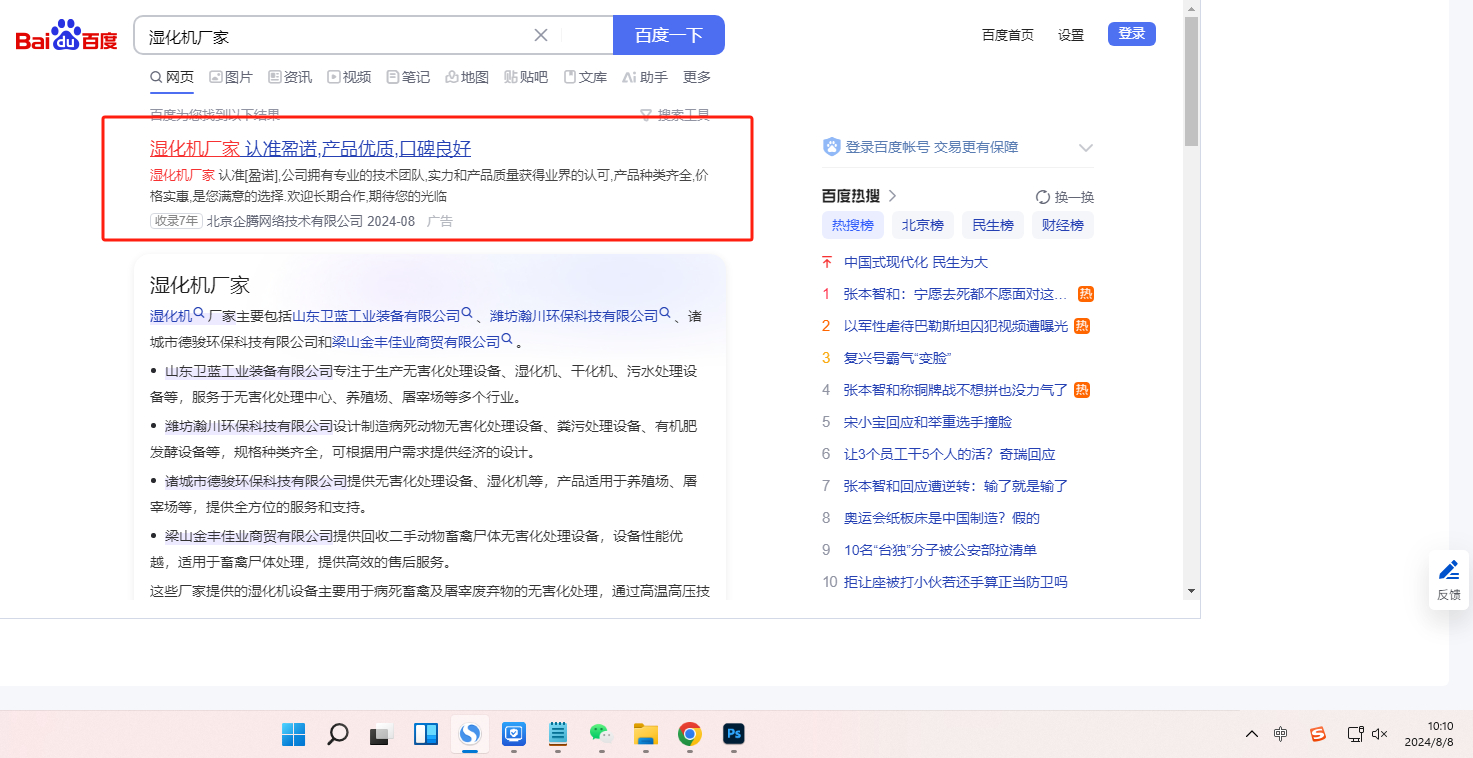Click the Sogou input method tray icon

[x=1318, y=735]
